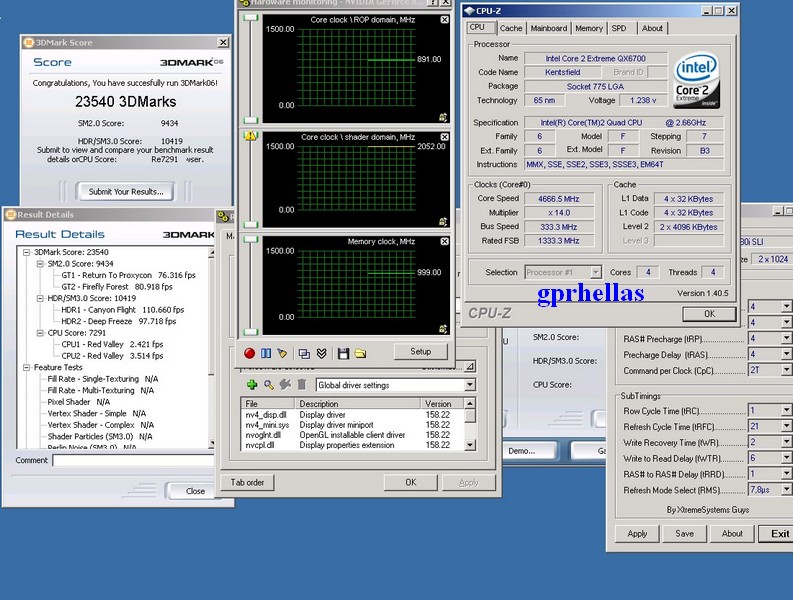This screenshot has width=793, height=600.
Task: Click the double chevron down icon
Action: (x=321, y=353)
